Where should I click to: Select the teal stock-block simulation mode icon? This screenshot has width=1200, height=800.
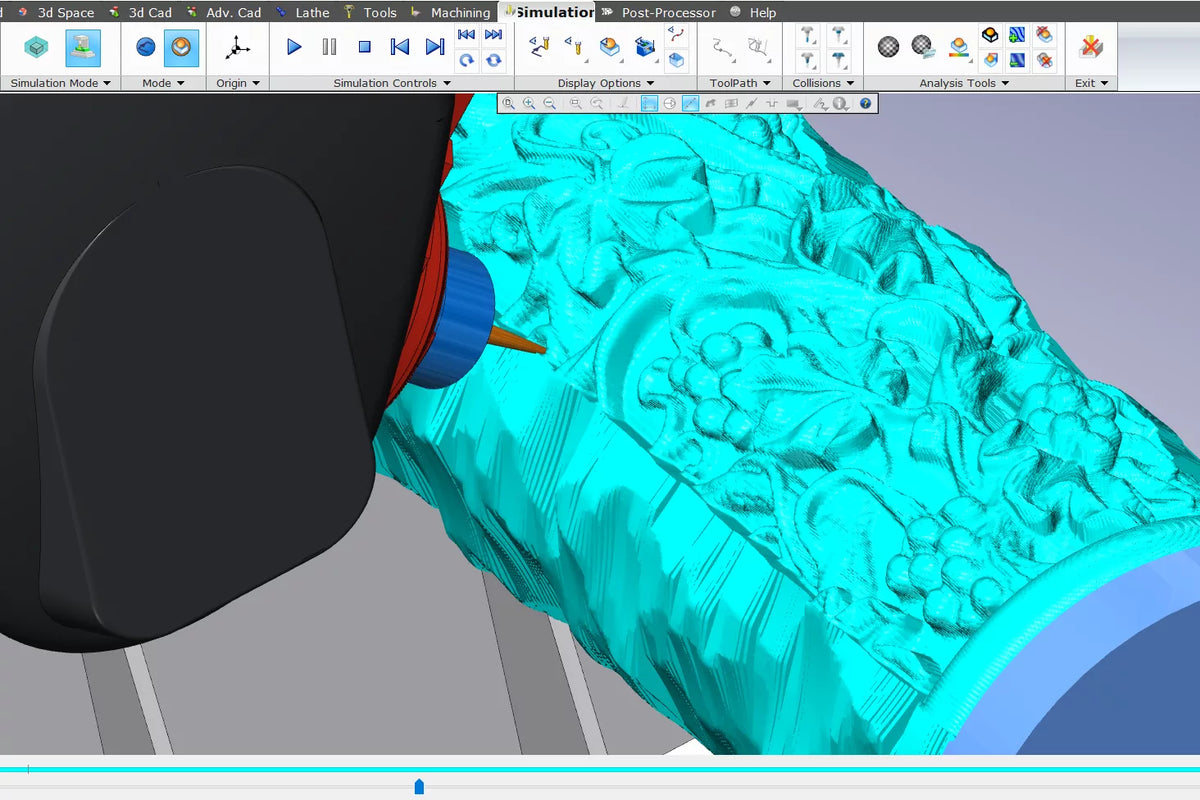[36, 47]
